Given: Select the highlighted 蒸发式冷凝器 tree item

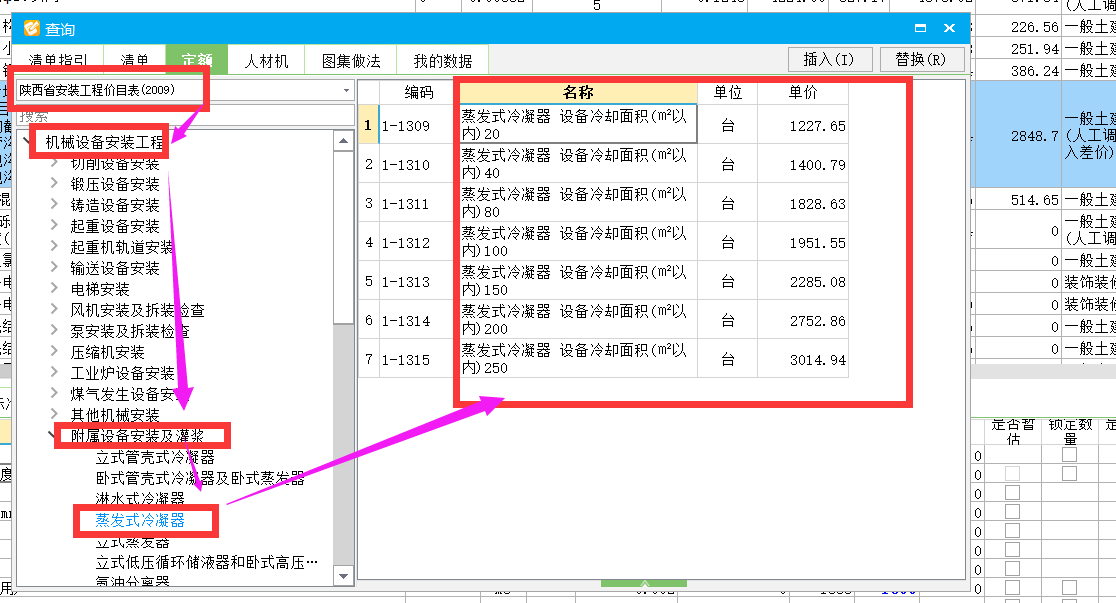Looking at the screenshot, I should click(140, 520).
